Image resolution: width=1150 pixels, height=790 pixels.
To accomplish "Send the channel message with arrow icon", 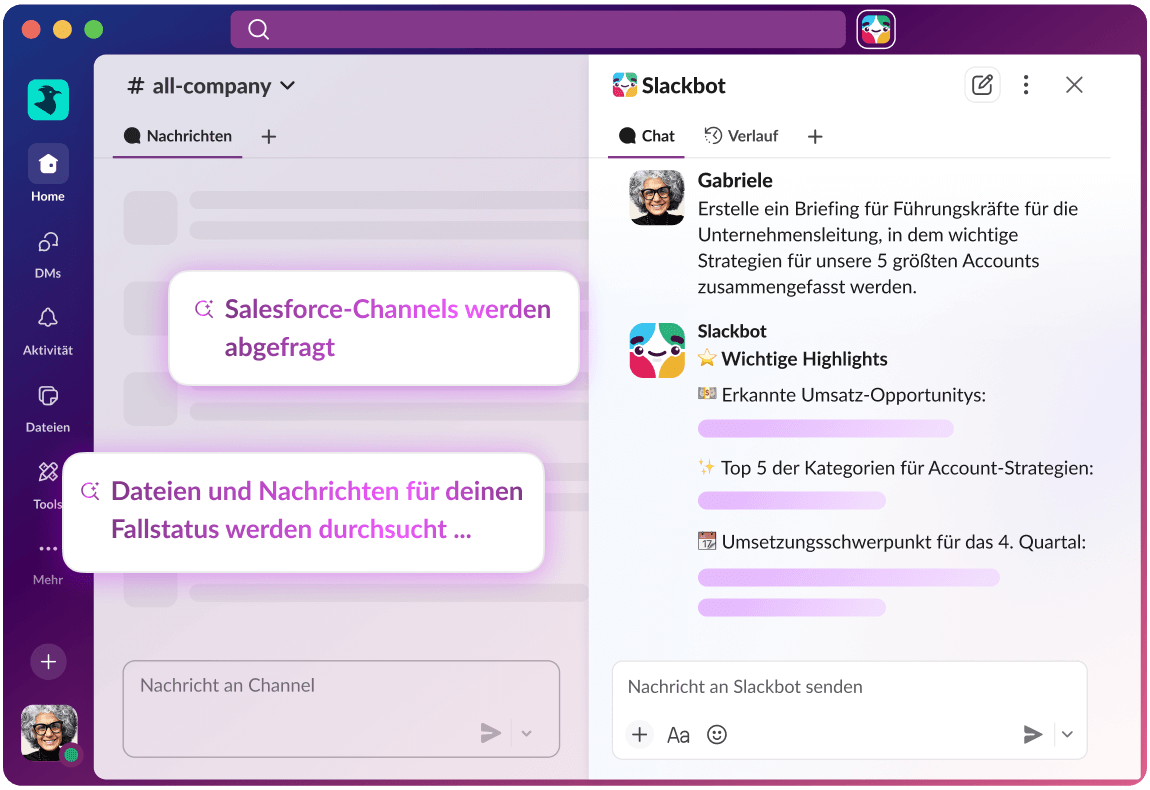I will pyautogui.click(x=491, y=732).
